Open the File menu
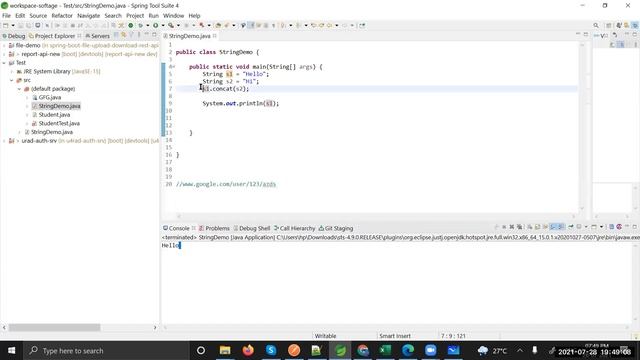Viewport: 640px width, 360px height. point(6,16)
